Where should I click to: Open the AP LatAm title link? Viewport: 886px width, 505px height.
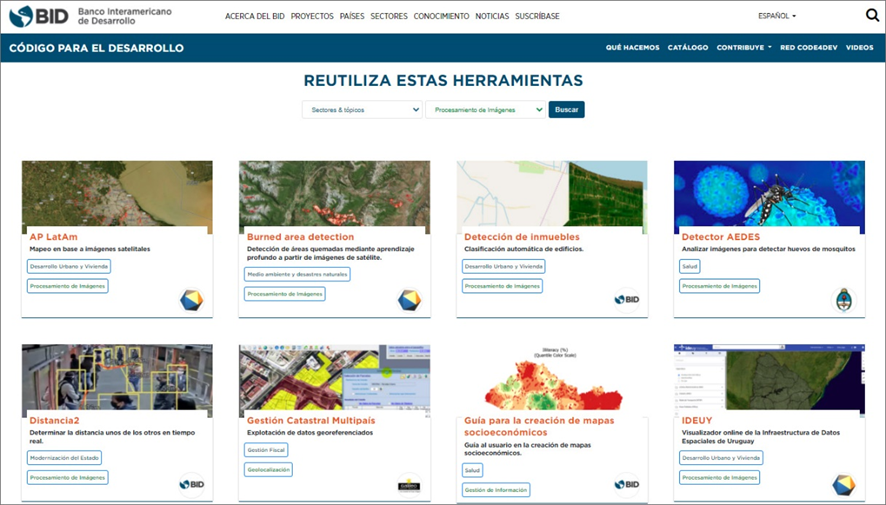point(54,237)
